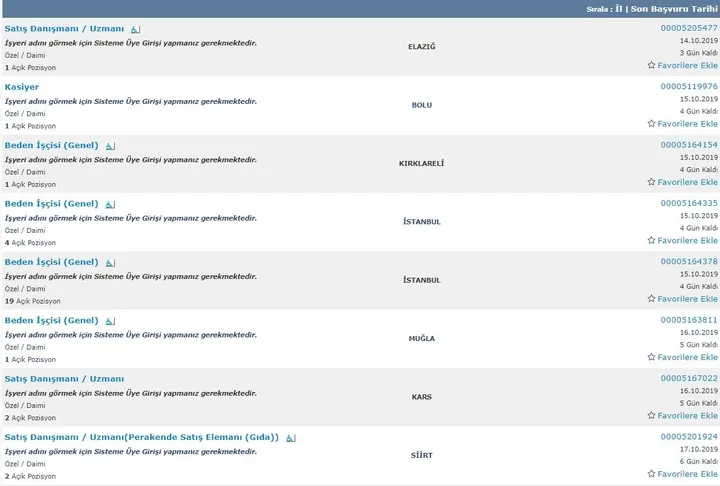Click the favorite star for the Kars listing
This screenshot has width=720, height=486.
[x=651, y=415]
